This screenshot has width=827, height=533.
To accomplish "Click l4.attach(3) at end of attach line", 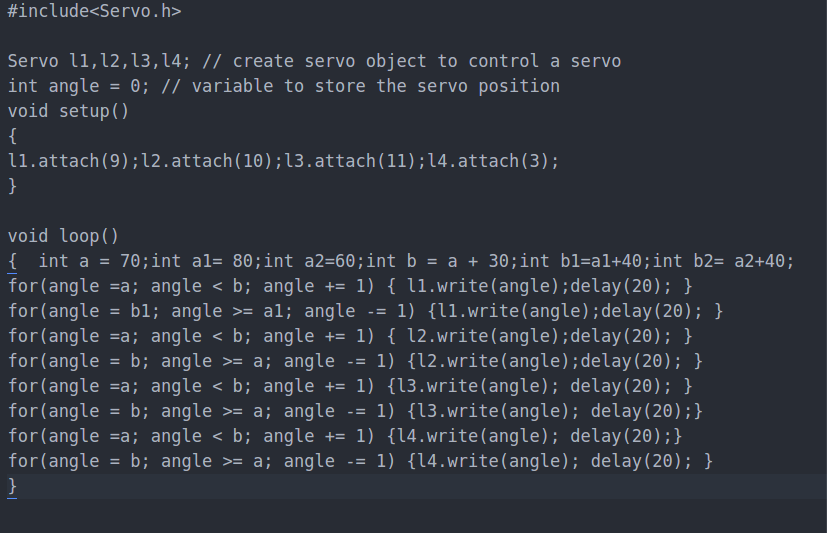I will point(488,161).
